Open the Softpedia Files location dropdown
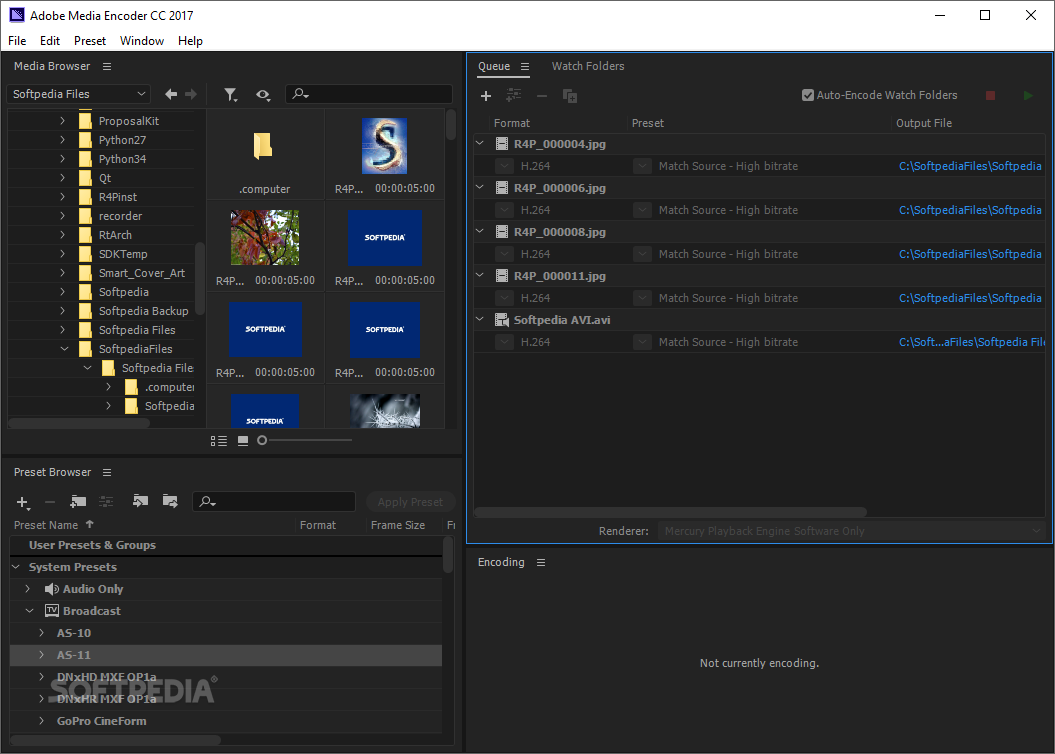 click(x=79, y=94)
